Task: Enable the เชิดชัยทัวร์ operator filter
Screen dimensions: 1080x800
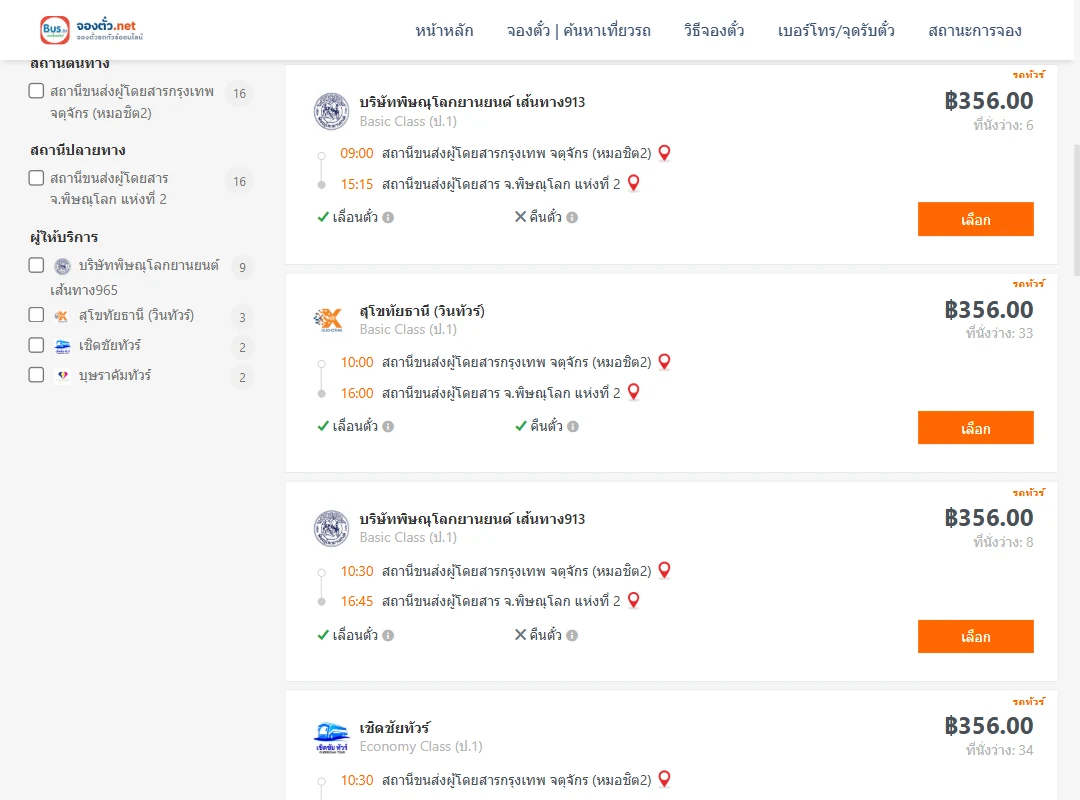Action: (37, 345)
